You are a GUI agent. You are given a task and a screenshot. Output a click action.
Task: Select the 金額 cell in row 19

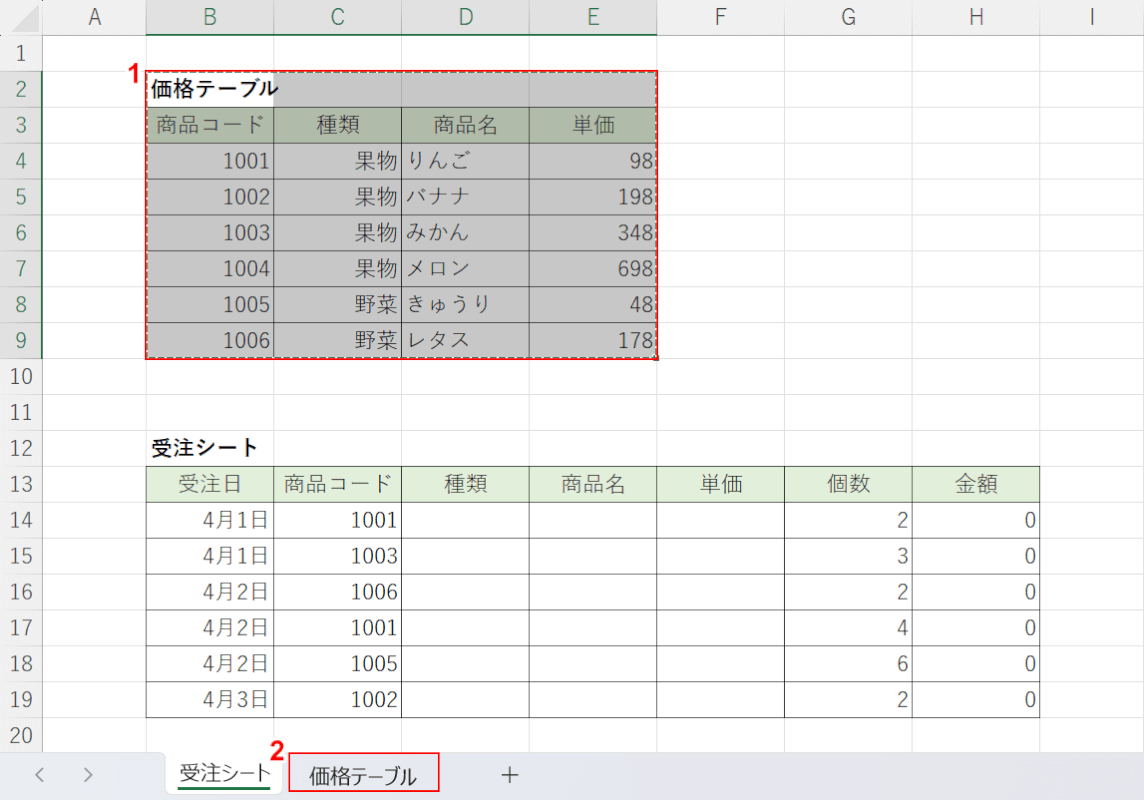point(975,700)
